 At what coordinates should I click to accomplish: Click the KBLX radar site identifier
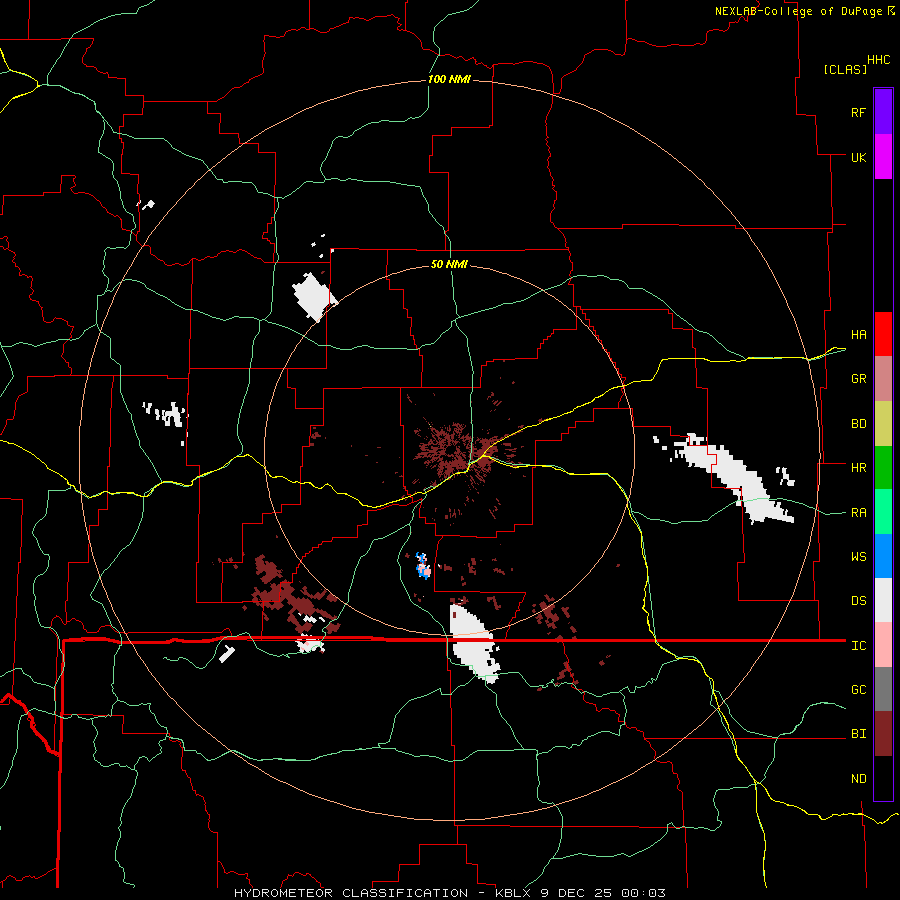tap(515, 893)
